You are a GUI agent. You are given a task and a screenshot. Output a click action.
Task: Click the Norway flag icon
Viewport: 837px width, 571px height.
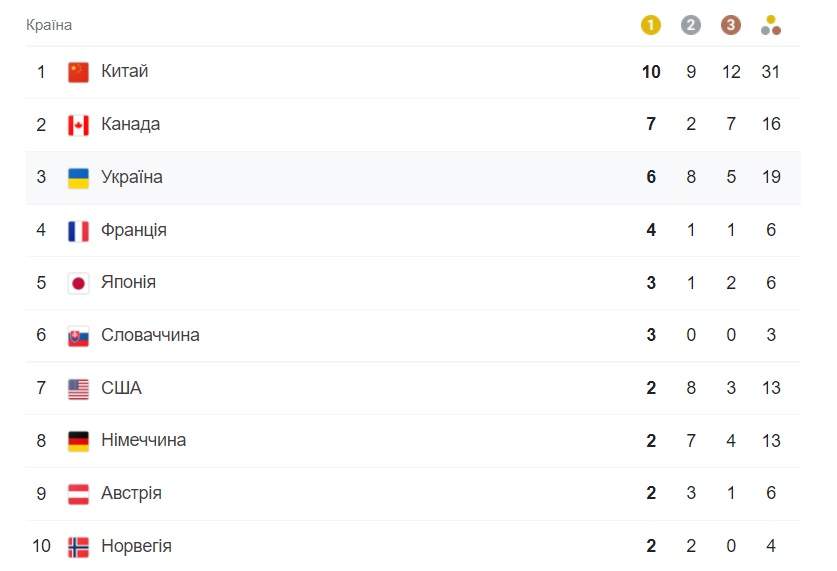tap(78, 547)
